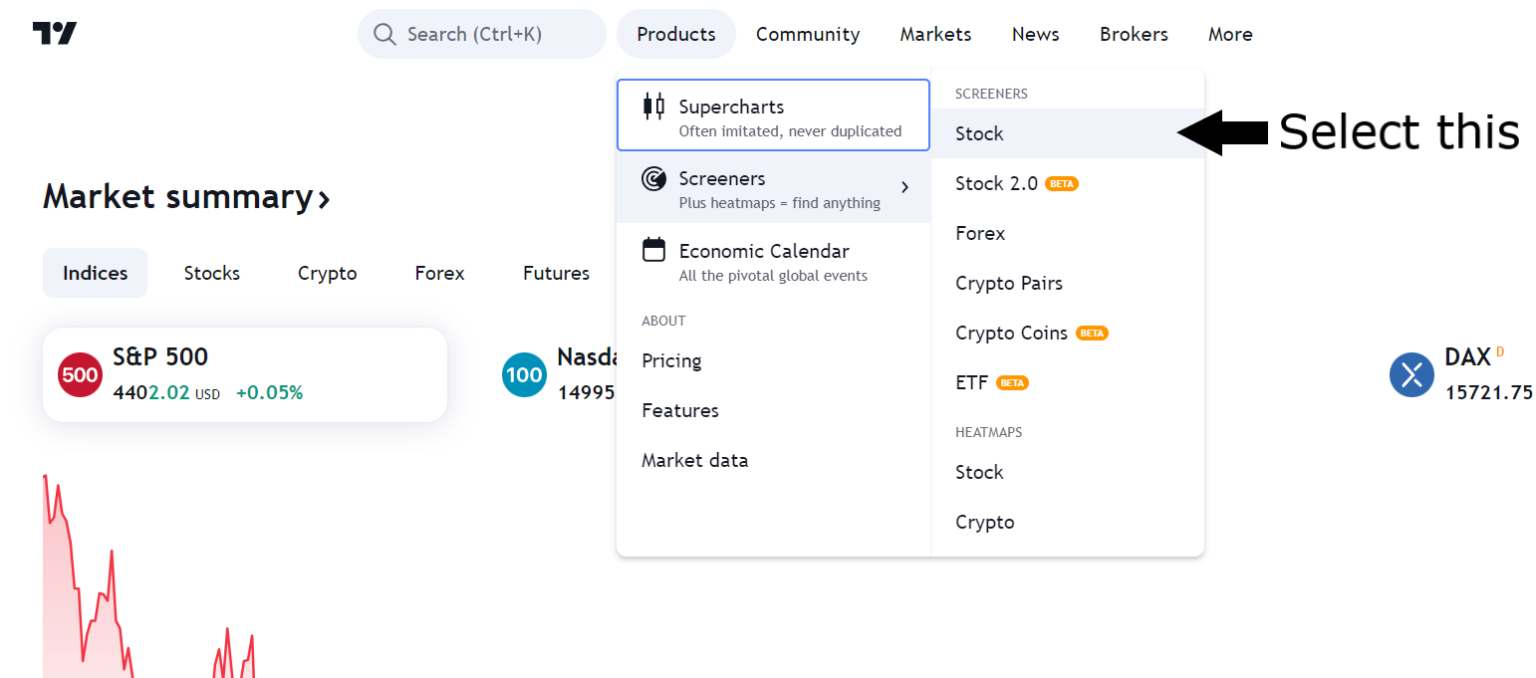This screenshot has width=1536, height=678.
Task: Click the search magnifier icon
Action: pyautogui.click(x=385, y=34)
